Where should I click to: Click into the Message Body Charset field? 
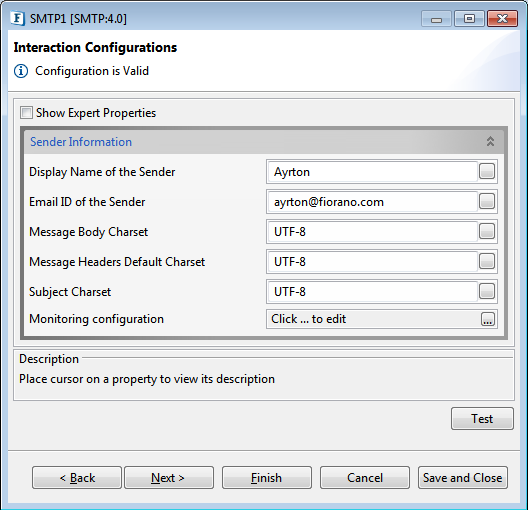pyautogui.click(x=372, y=232)
